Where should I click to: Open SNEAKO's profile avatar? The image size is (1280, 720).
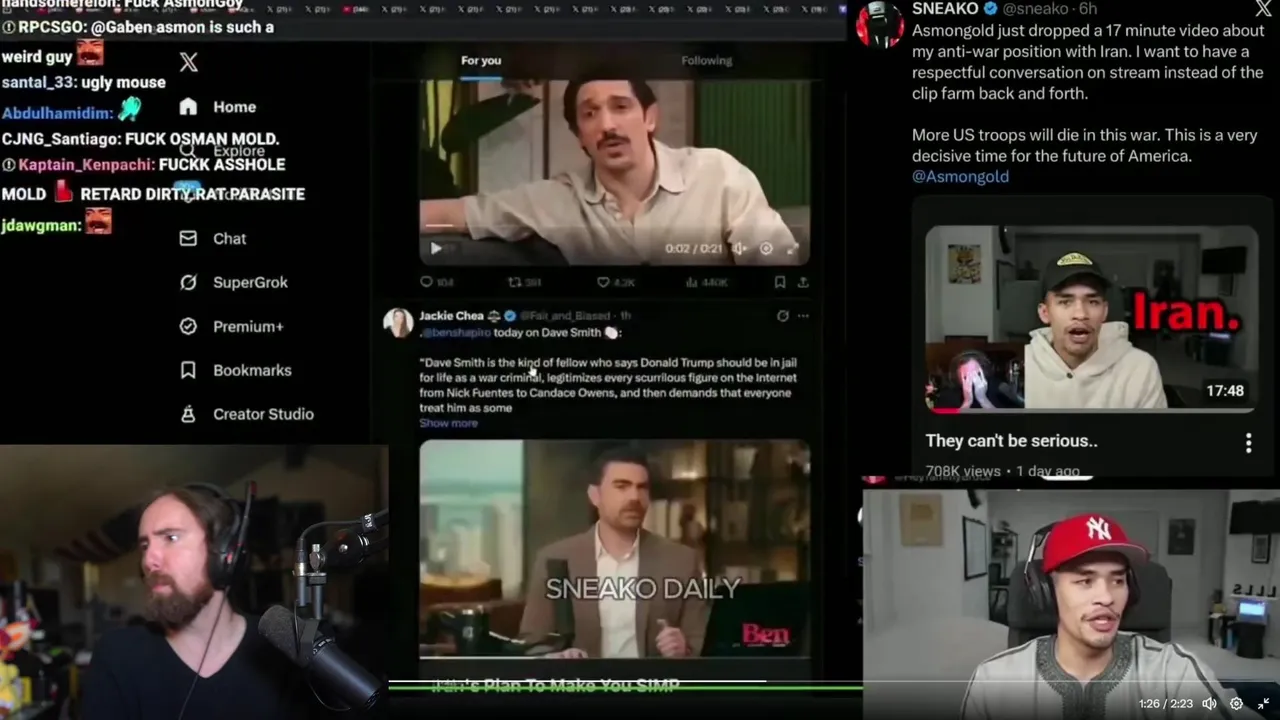(880, 24)
